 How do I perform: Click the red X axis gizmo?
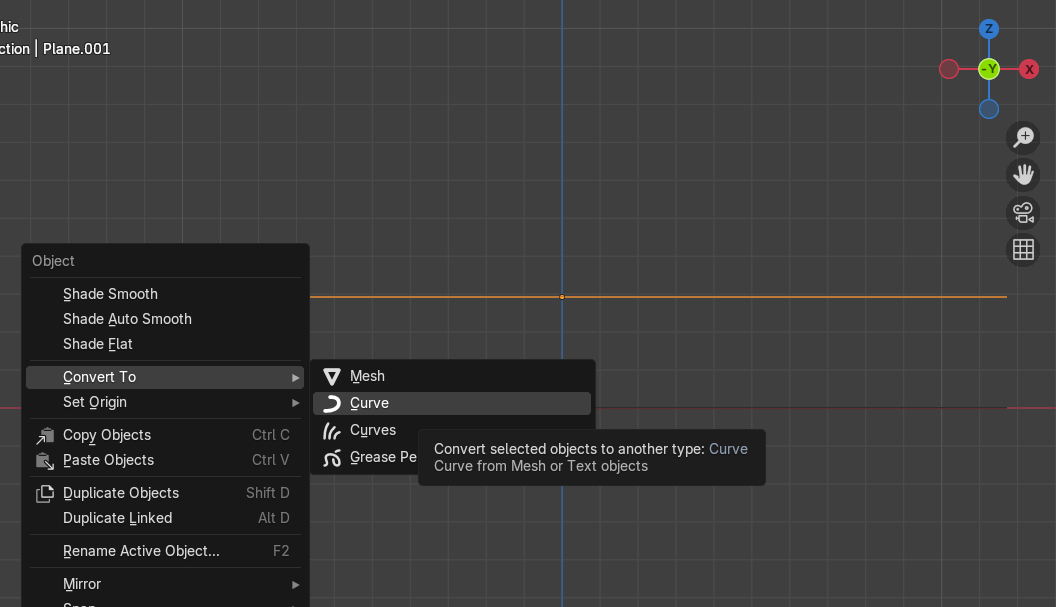coord(1029,69)
